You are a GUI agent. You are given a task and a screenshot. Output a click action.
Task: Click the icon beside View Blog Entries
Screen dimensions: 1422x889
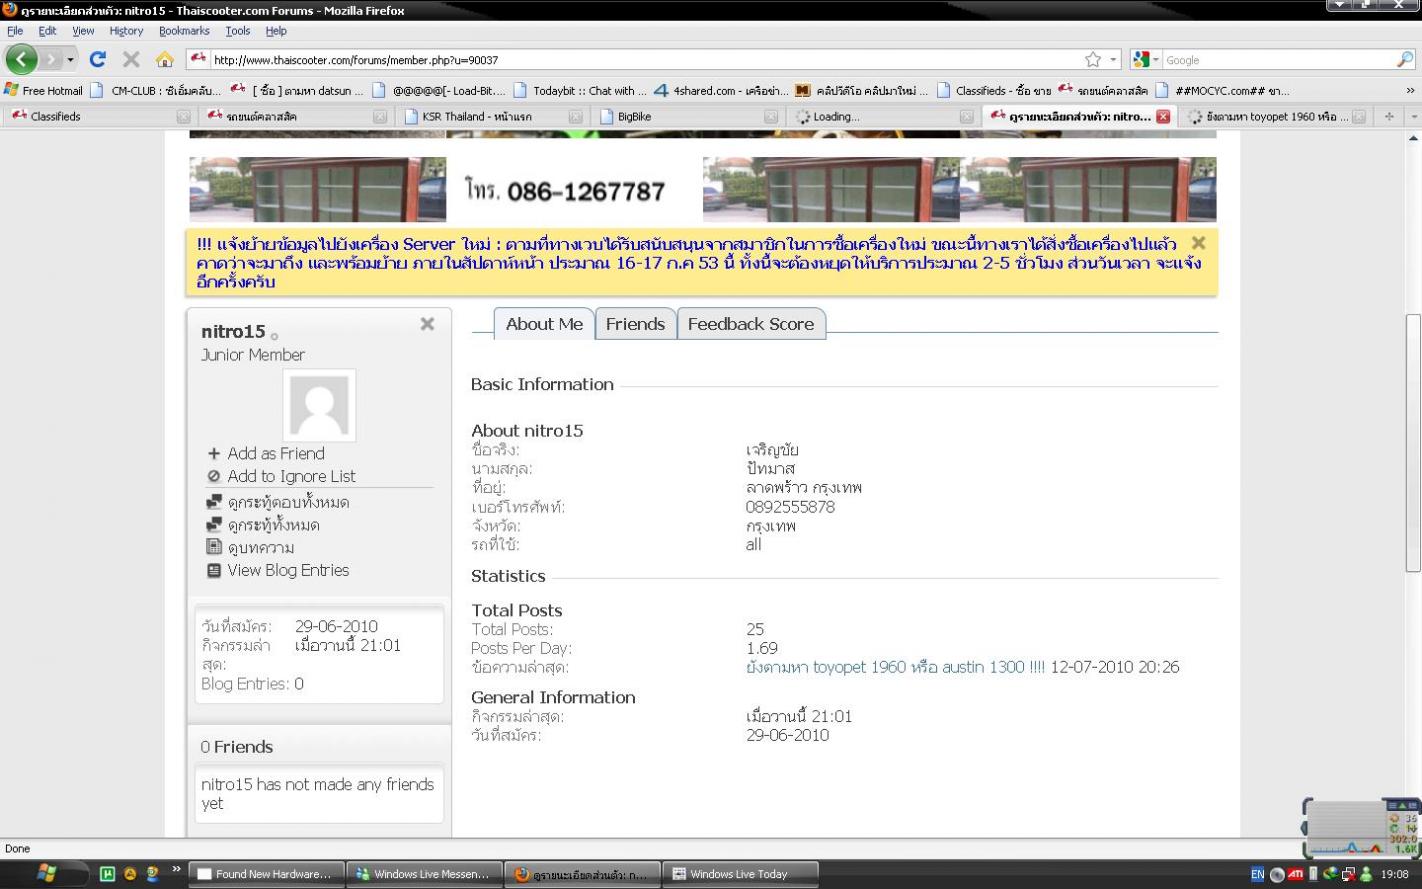click(x=213, y=570)
